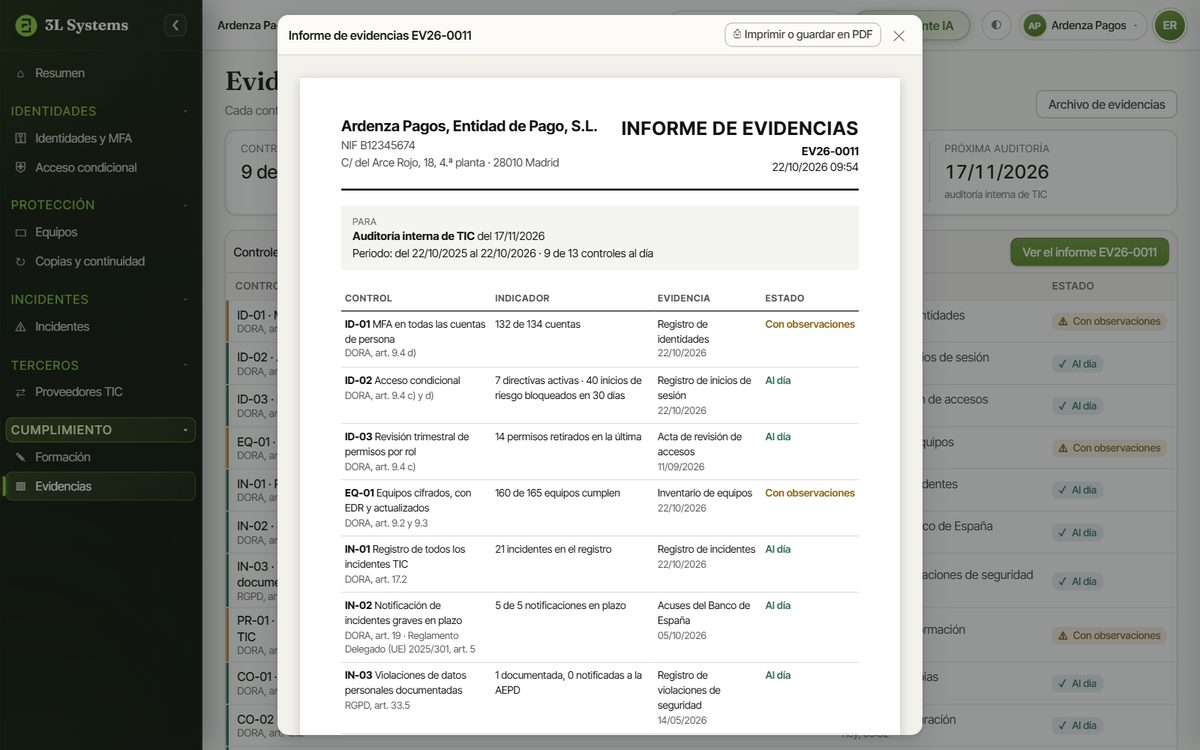
Task: Click the ID-01 MFA control cell in the report
Action: [416, 339]
